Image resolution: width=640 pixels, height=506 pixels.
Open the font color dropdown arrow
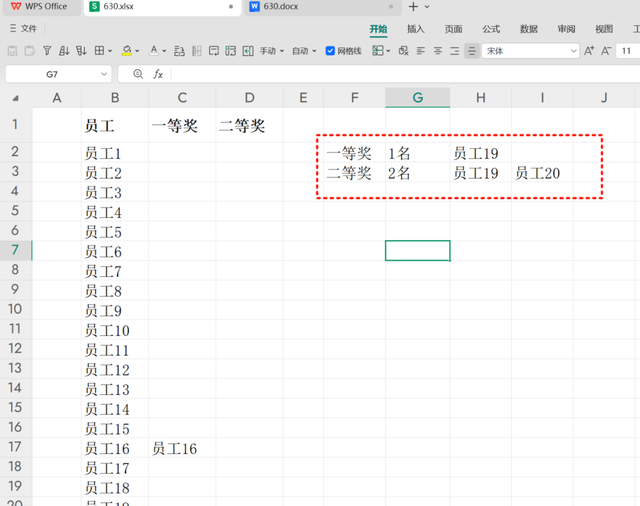164,51
